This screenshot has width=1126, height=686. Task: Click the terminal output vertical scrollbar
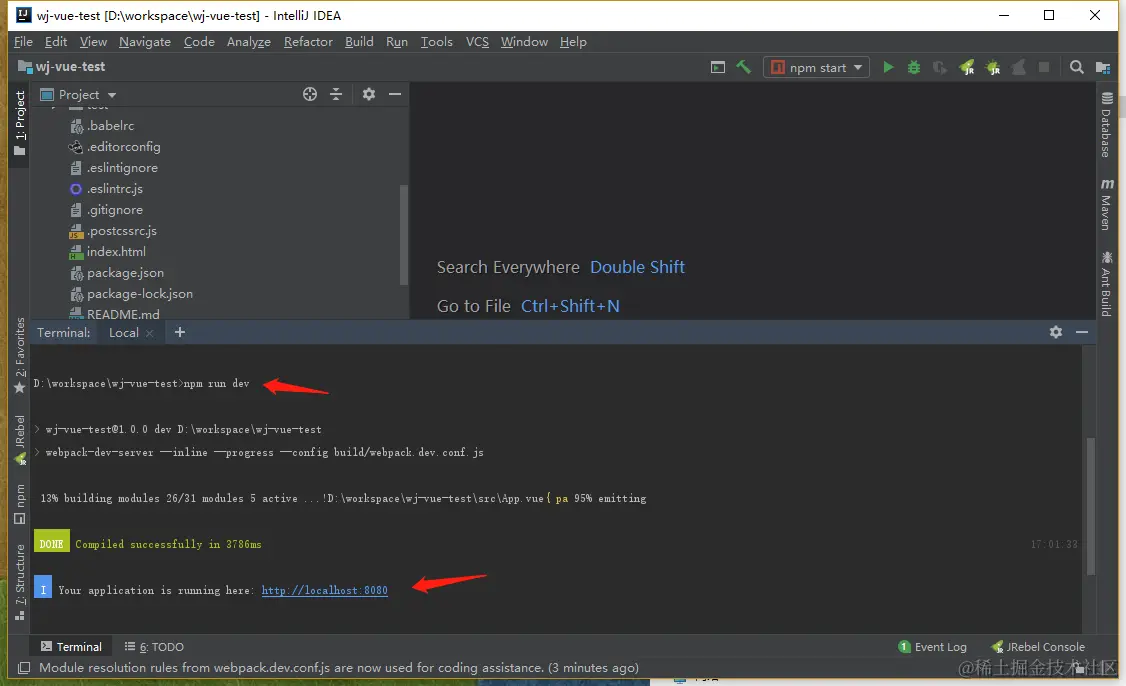click(x=1091, y=506)
